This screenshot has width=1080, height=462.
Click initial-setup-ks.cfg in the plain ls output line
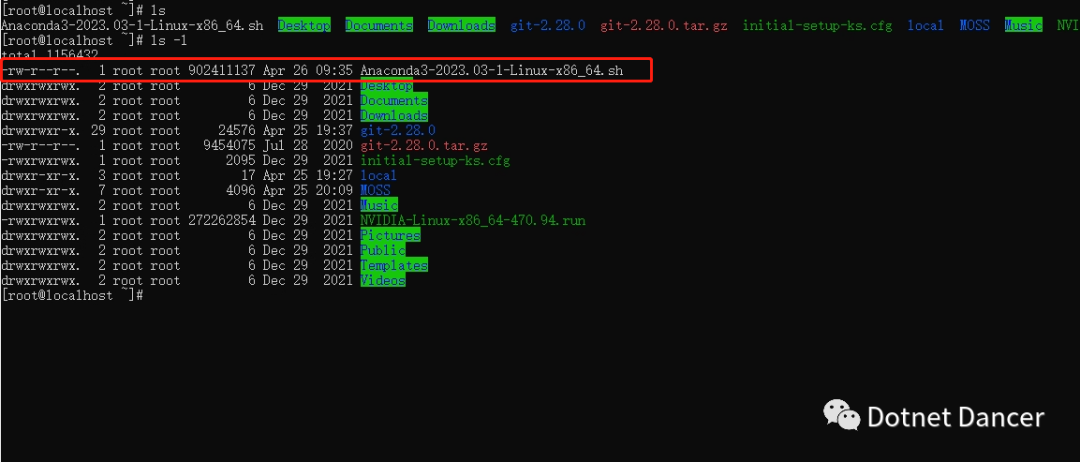click(817, 25)
